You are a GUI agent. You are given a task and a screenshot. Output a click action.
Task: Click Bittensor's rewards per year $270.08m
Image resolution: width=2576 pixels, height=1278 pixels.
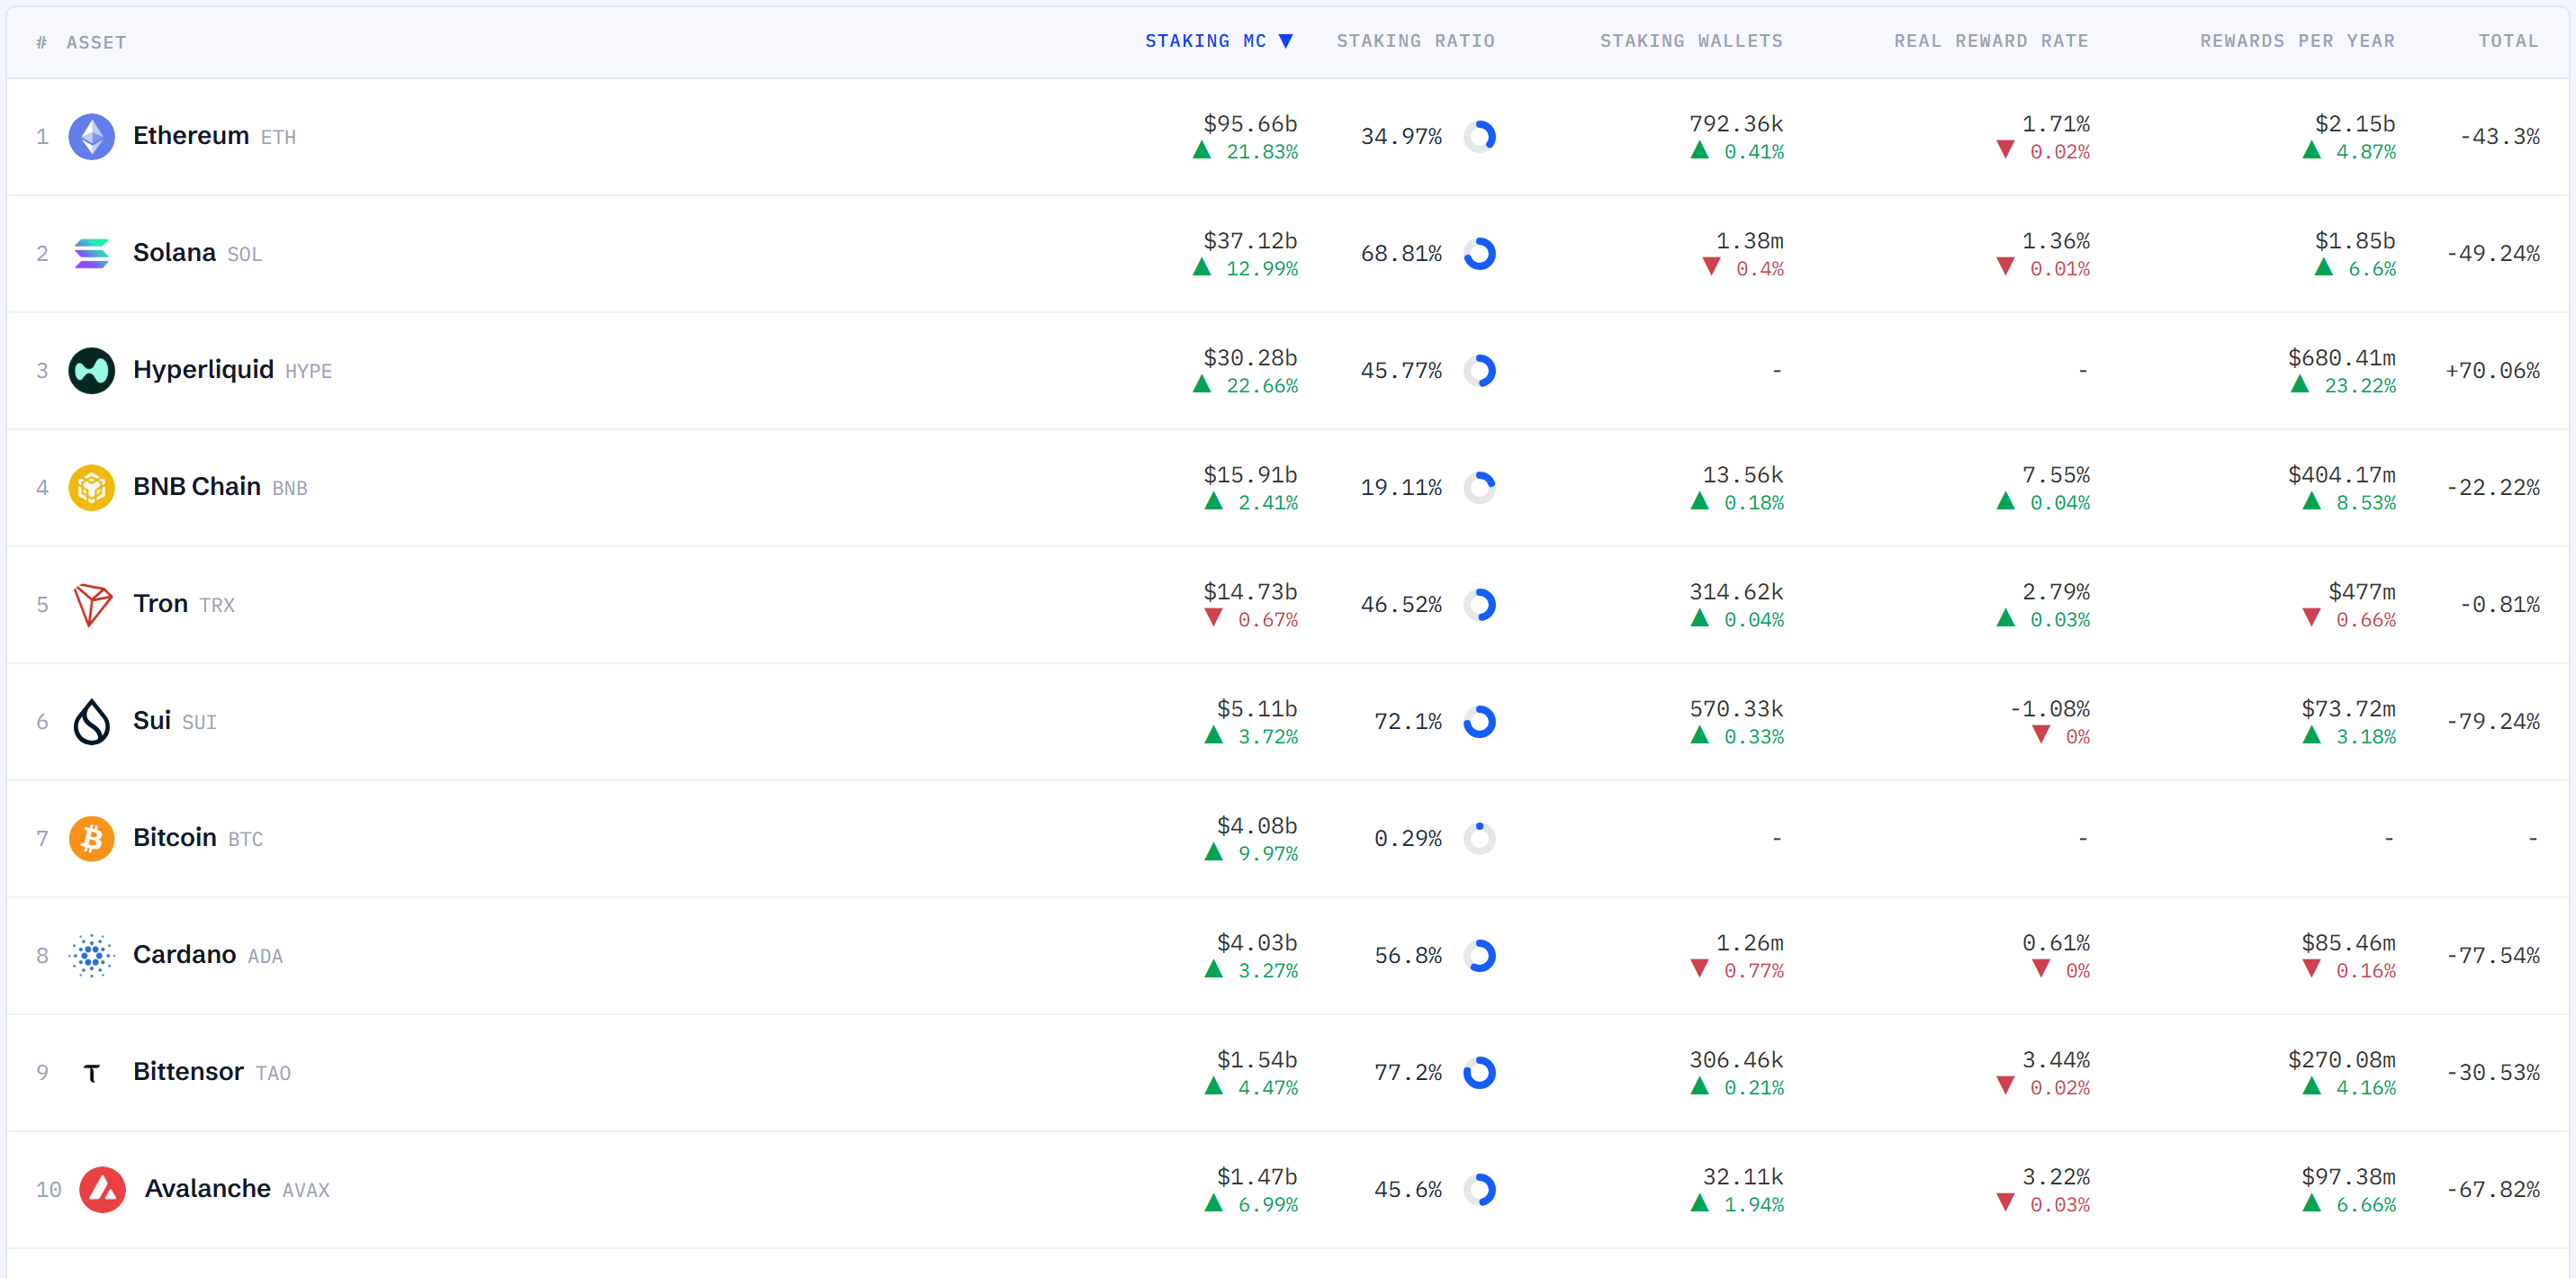tap(2342, 1060)
